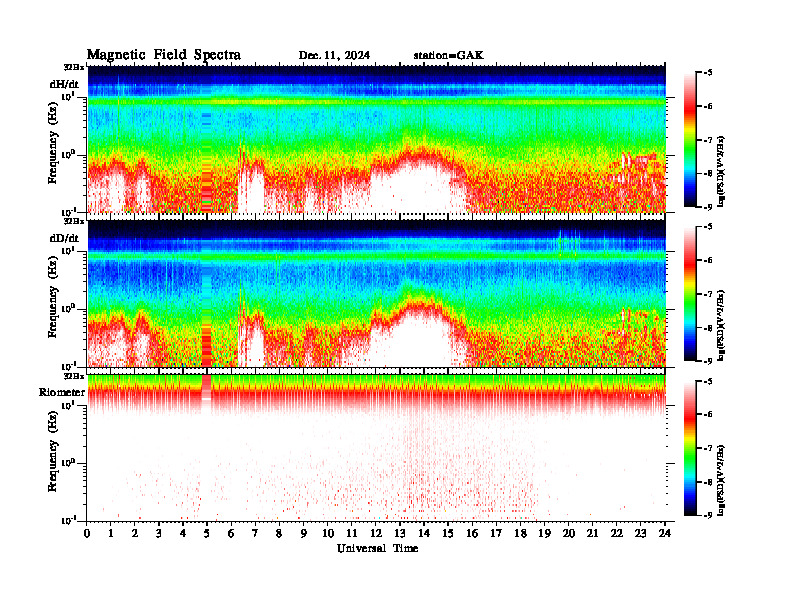
Task: Click hour "18" on the time axis
Action: point(520,533)
